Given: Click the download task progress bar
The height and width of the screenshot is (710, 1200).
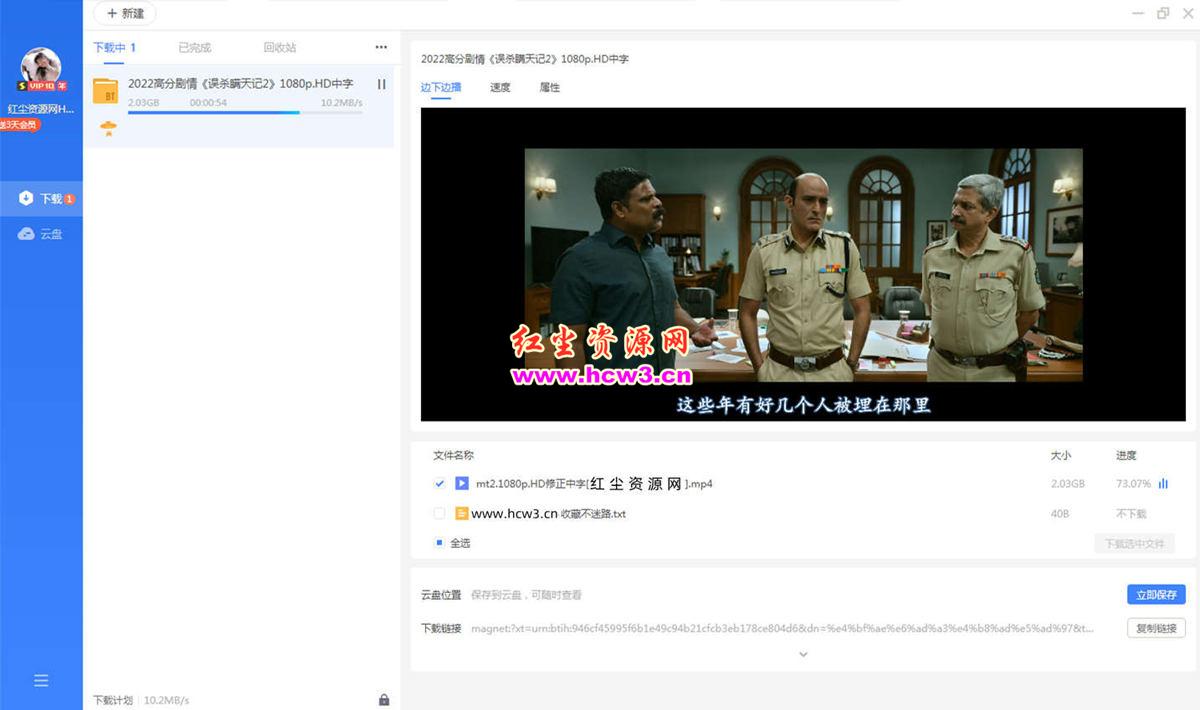Looking at the screenshot, I should tap(245, 113).
